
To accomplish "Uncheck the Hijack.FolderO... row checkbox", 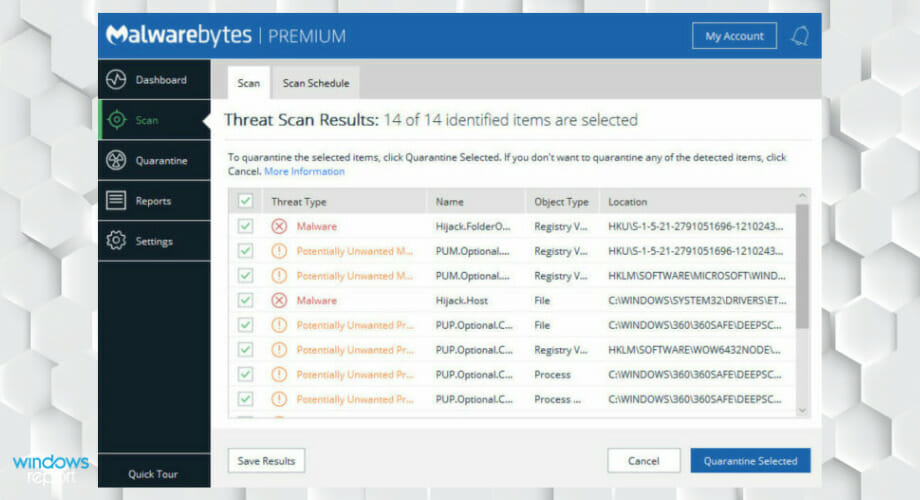I will click(x=245, y=226).
